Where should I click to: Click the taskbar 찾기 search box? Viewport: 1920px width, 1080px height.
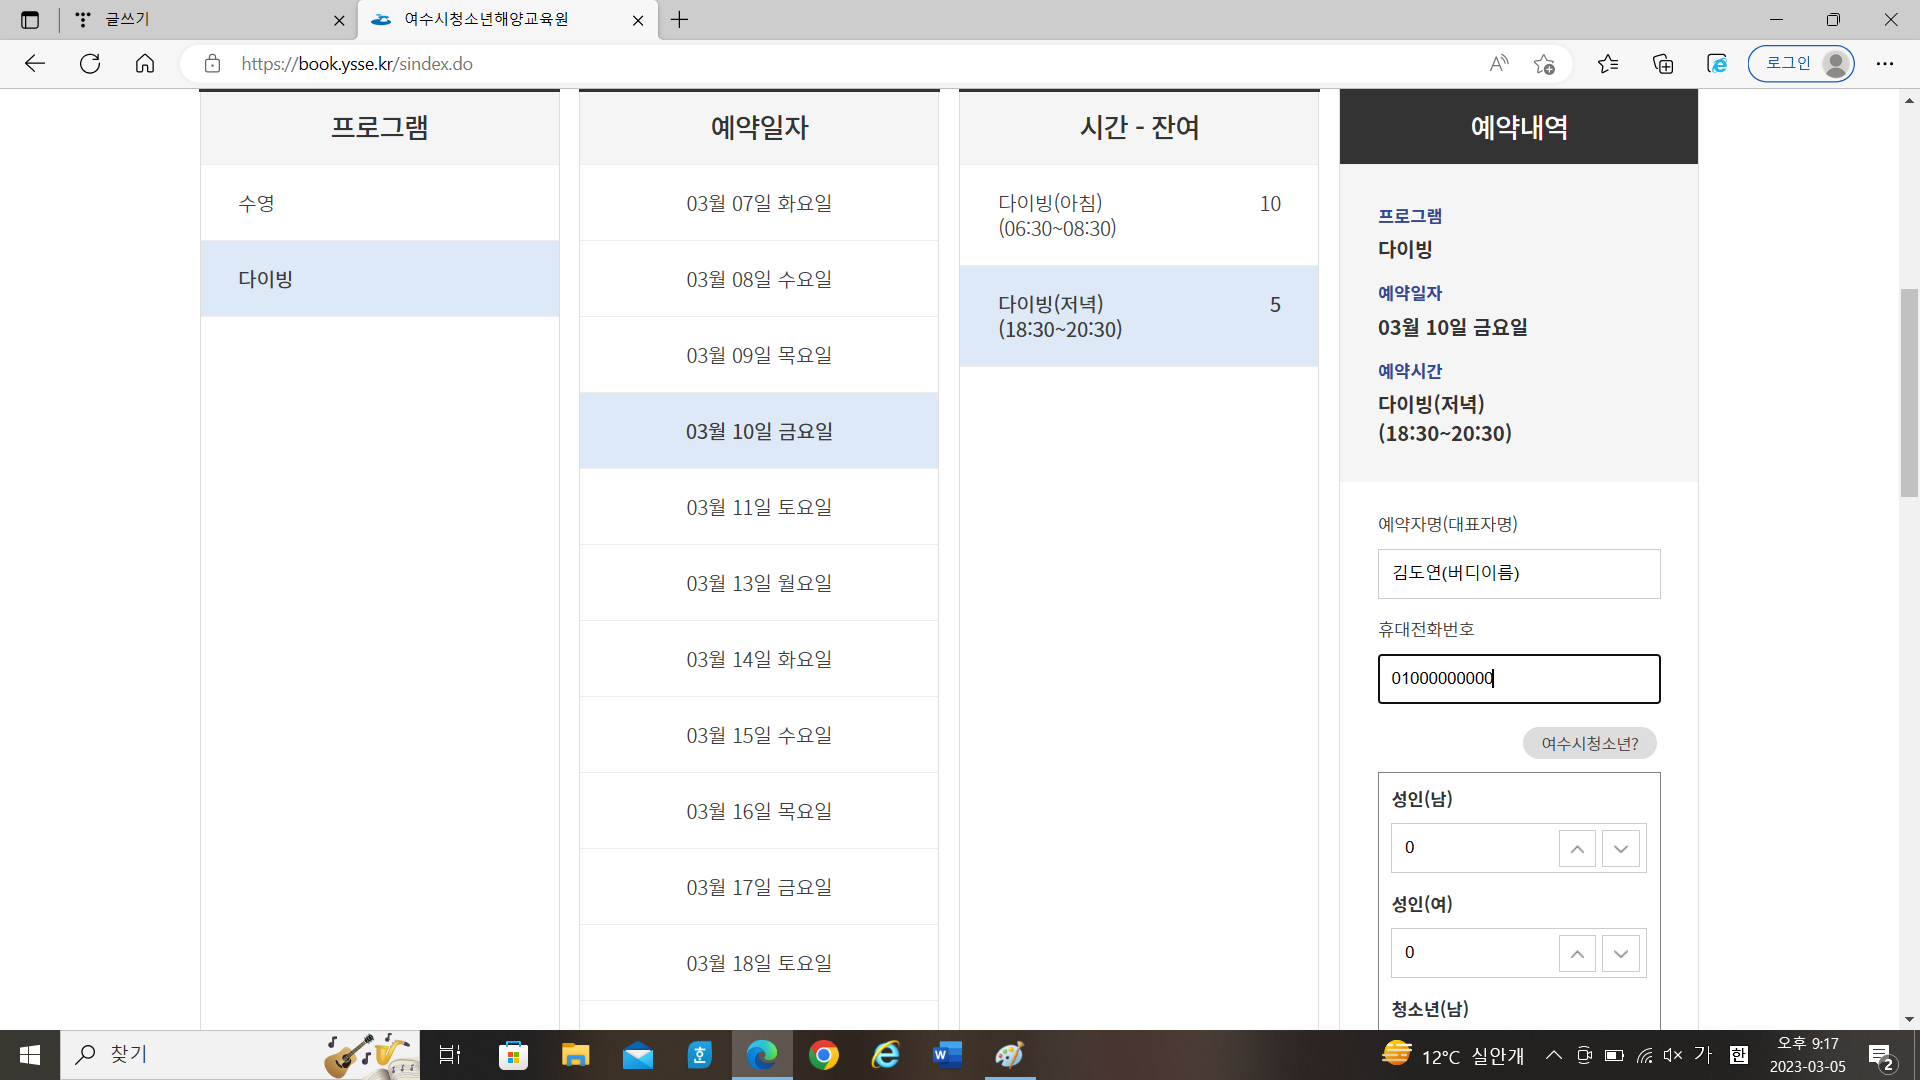pyautogui.click(x=240, y=1055)
